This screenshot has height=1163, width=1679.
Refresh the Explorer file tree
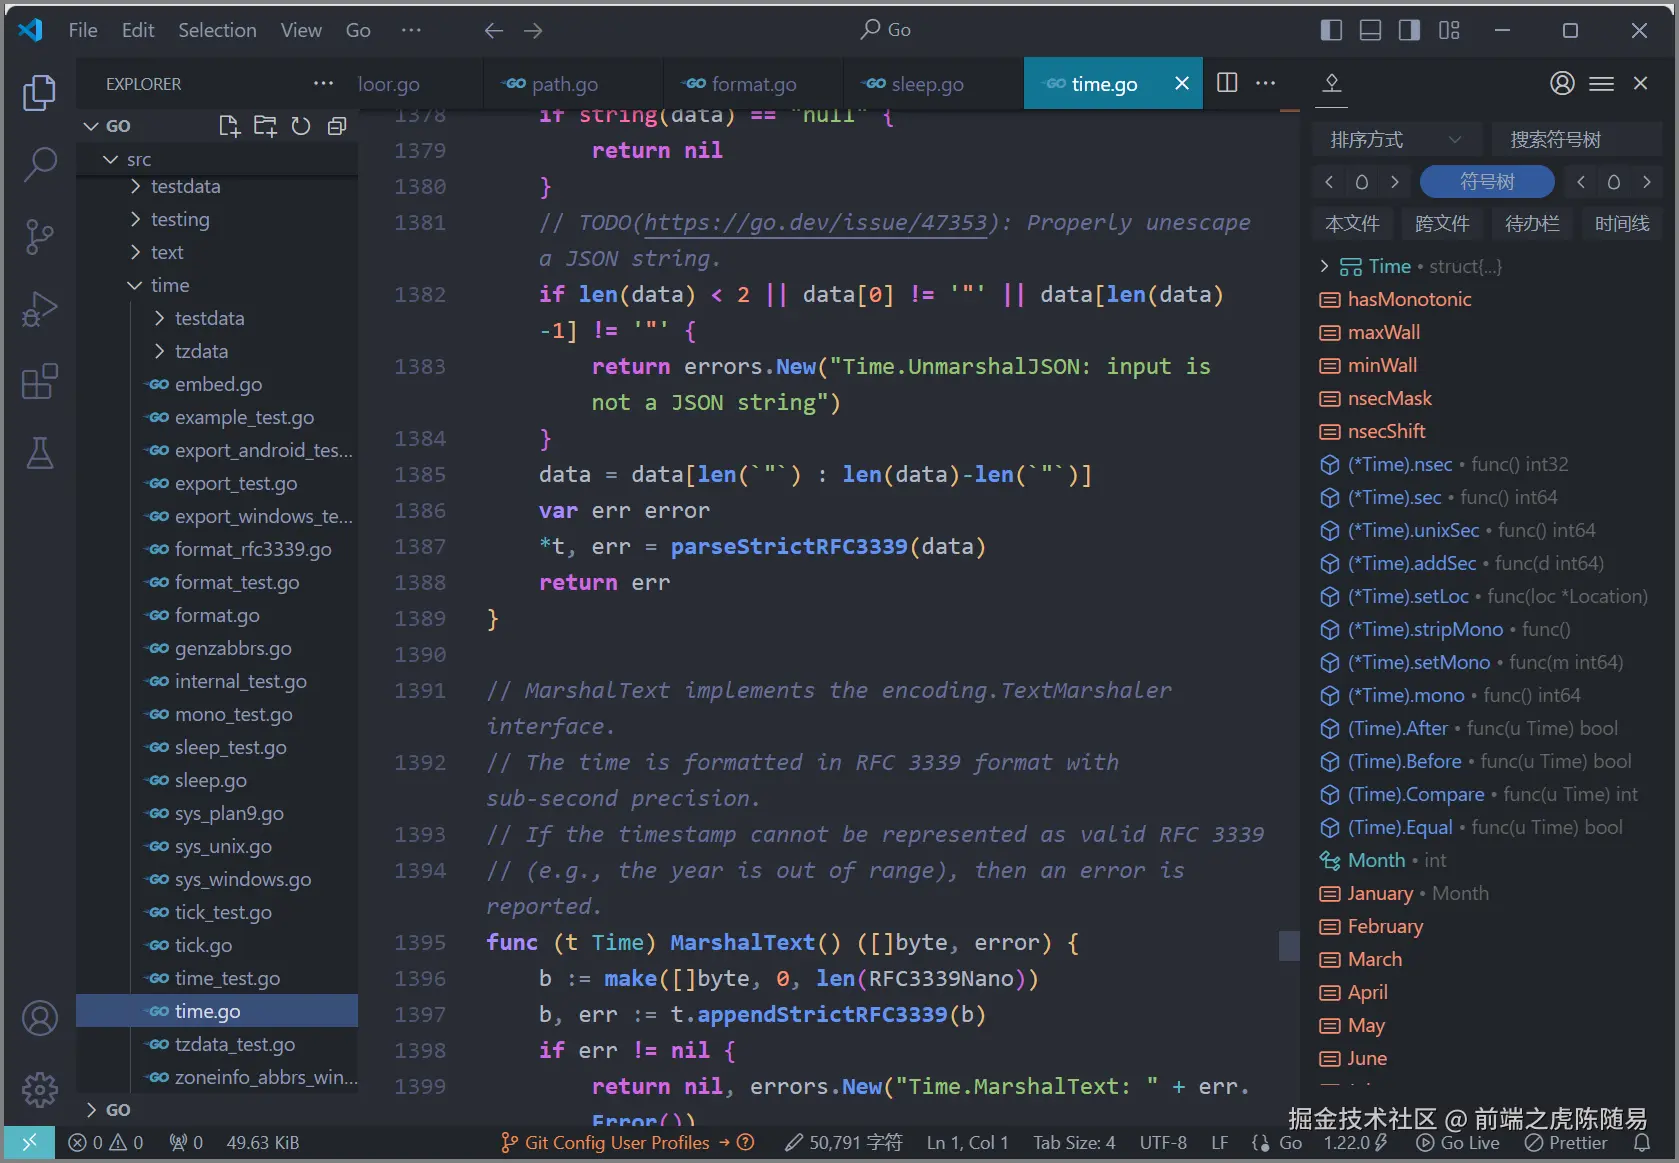click(301, 126)
